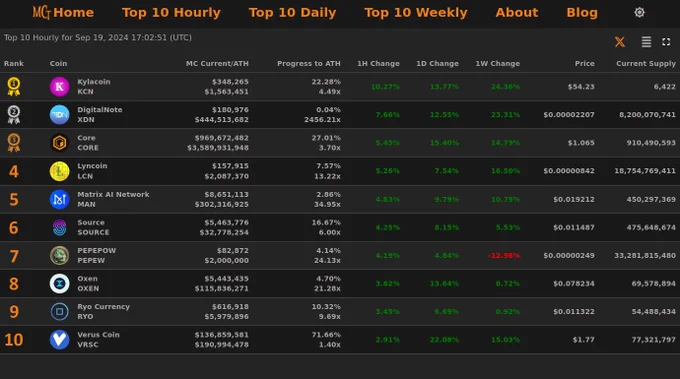This screenshot has height=379, width=680.
Task: Click the Verus Coin V logo
Action: coord(59,340)
